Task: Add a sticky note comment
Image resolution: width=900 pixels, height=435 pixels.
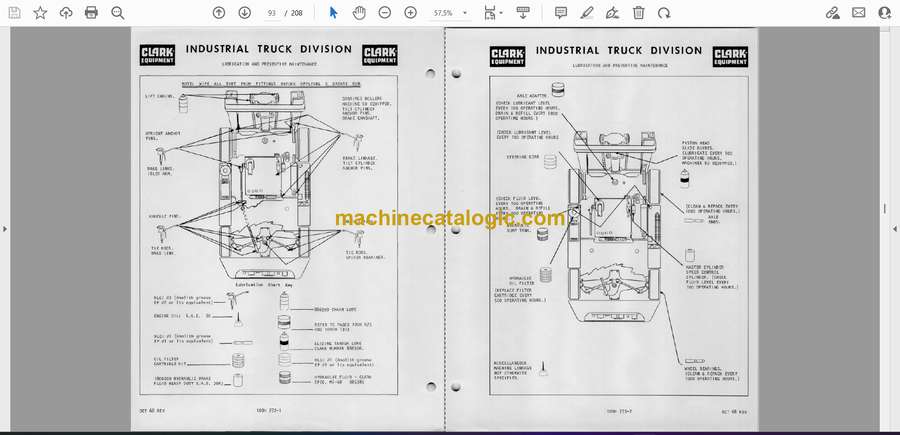Action: 561,13
